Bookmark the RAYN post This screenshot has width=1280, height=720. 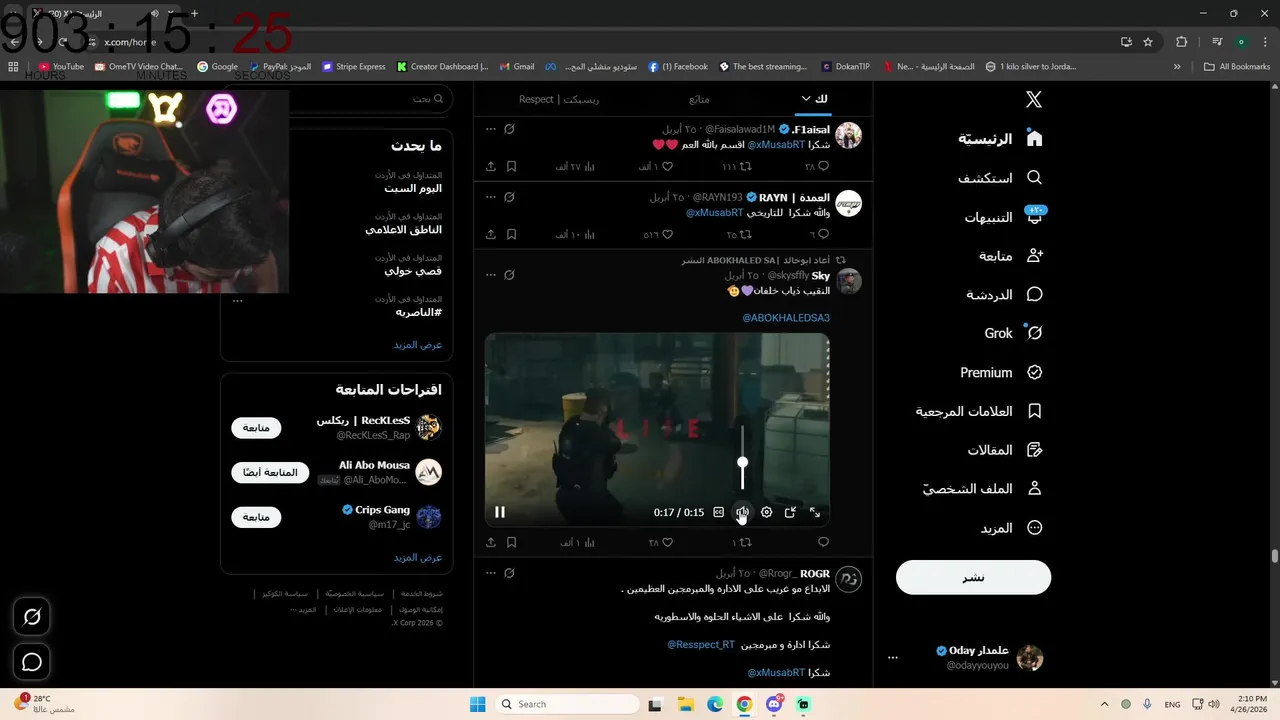511,234
